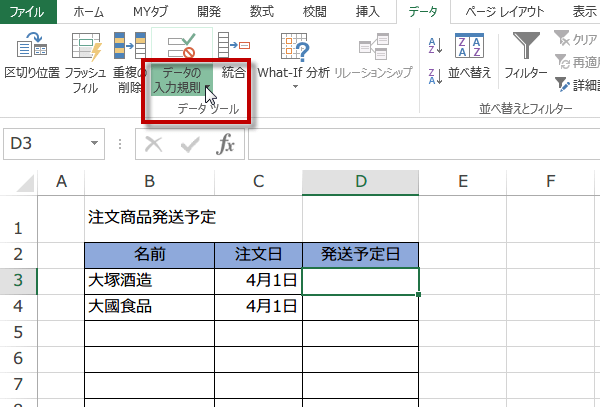Viewport: 600px width, 407px height.
Task: Select column E header
Action: tap(463, 181)
